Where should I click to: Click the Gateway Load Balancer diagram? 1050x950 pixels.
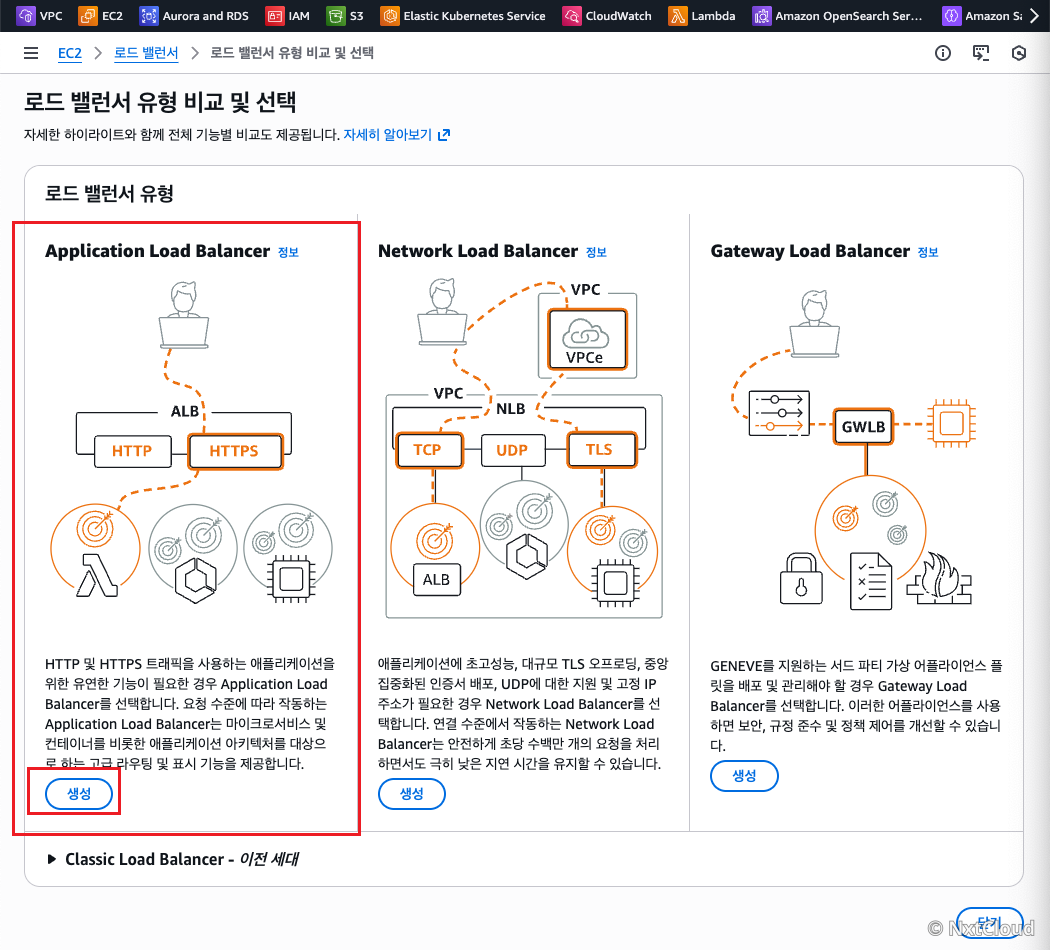point(854,450)
